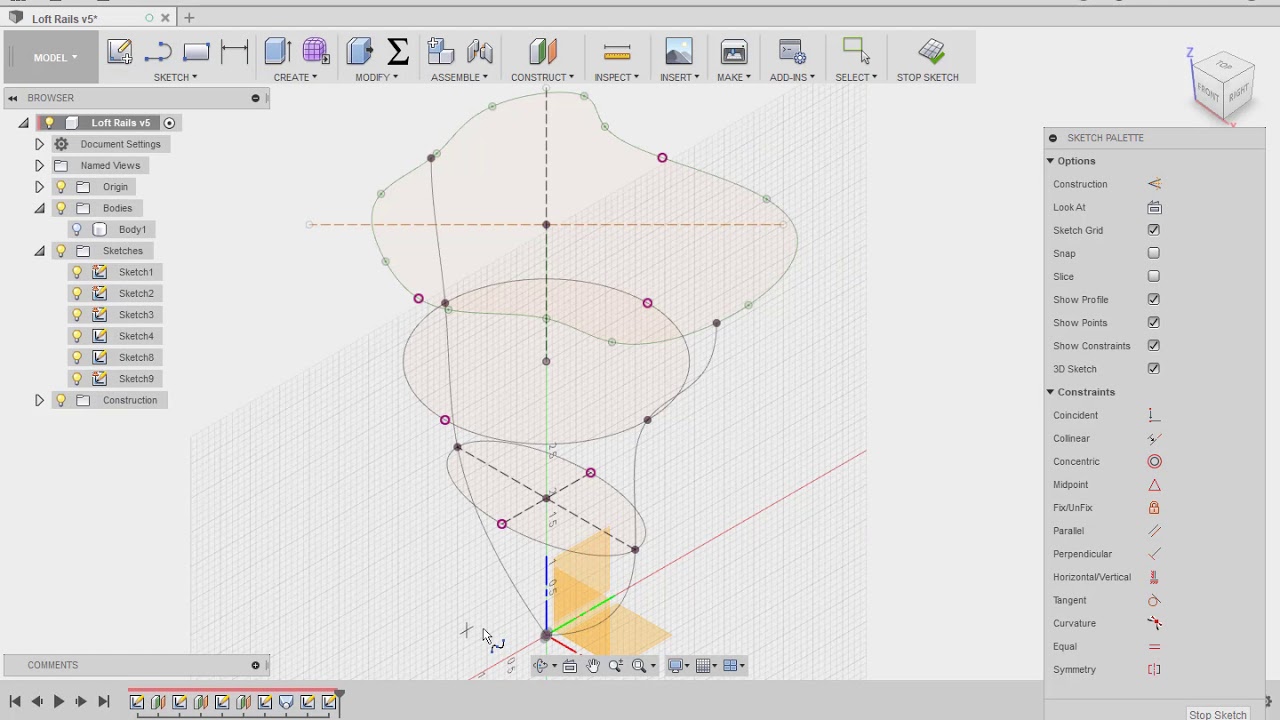
Task: Click the Stop Sketch palette button
Action: [1217, 714]
